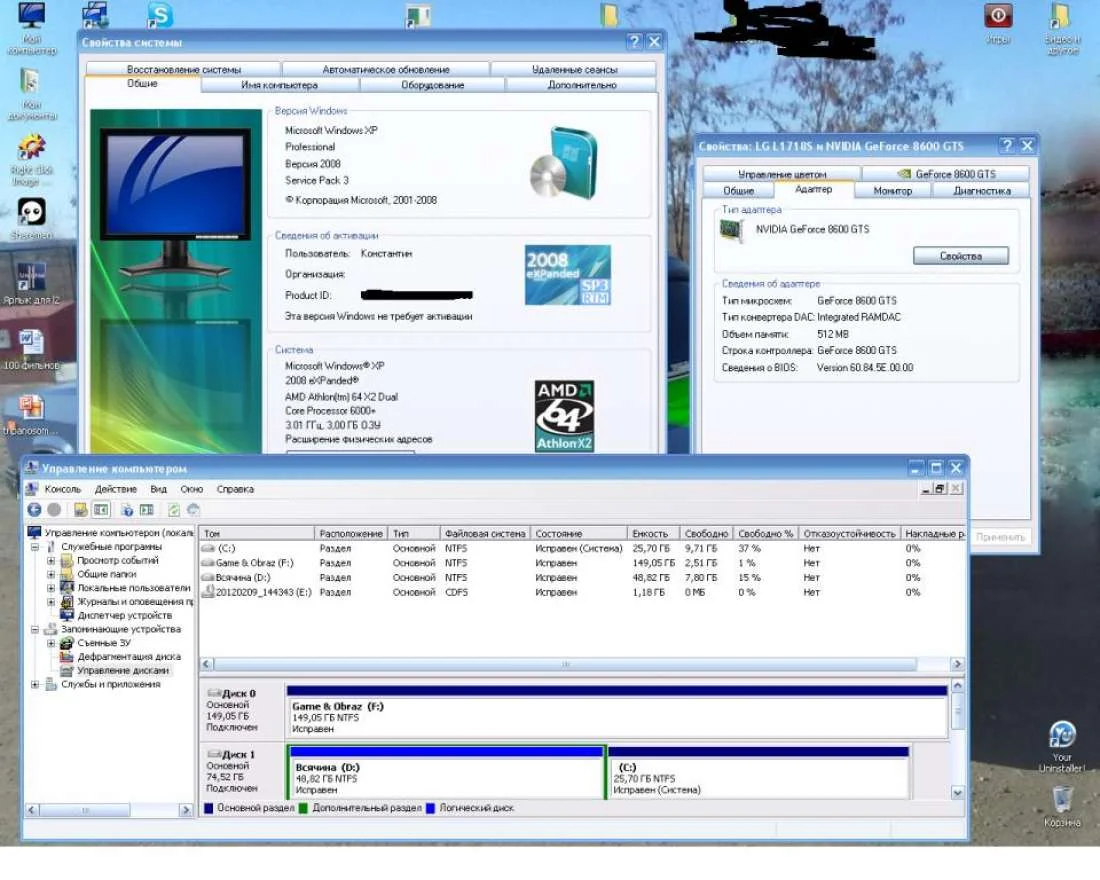This screenshot has height=880, width=1100.
Task: Click the Свойства button for the adapter
Action: 960,256
